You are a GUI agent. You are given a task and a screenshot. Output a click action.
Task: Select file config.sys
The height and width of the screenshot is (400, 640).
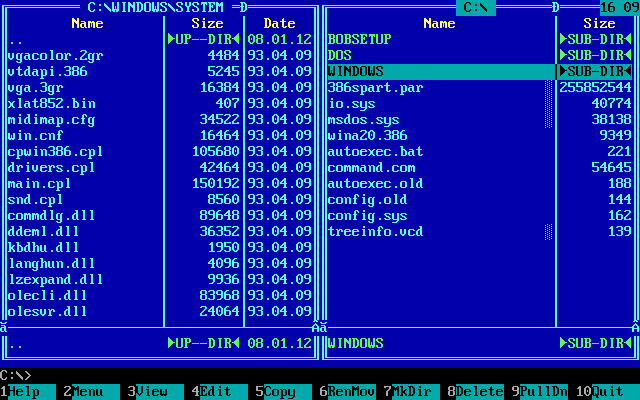(480, 216)
